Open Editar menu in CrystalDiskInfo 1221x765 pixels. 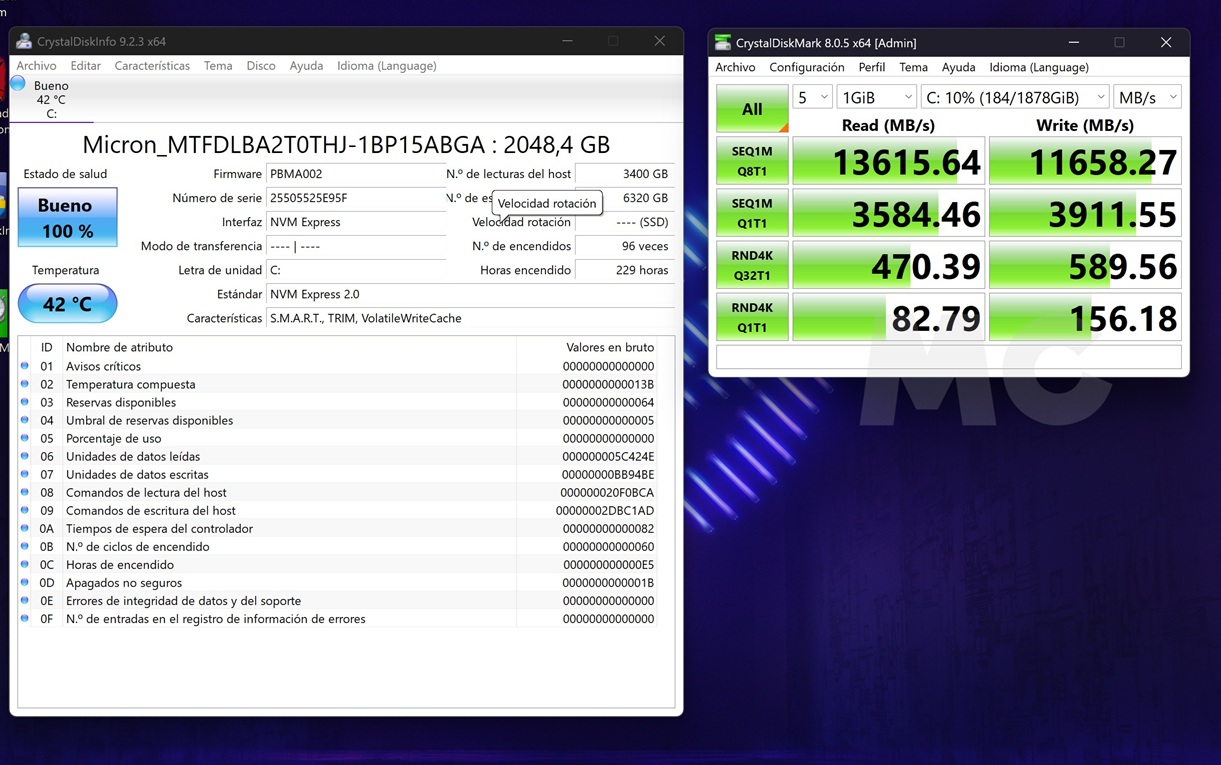pos(85,66)
